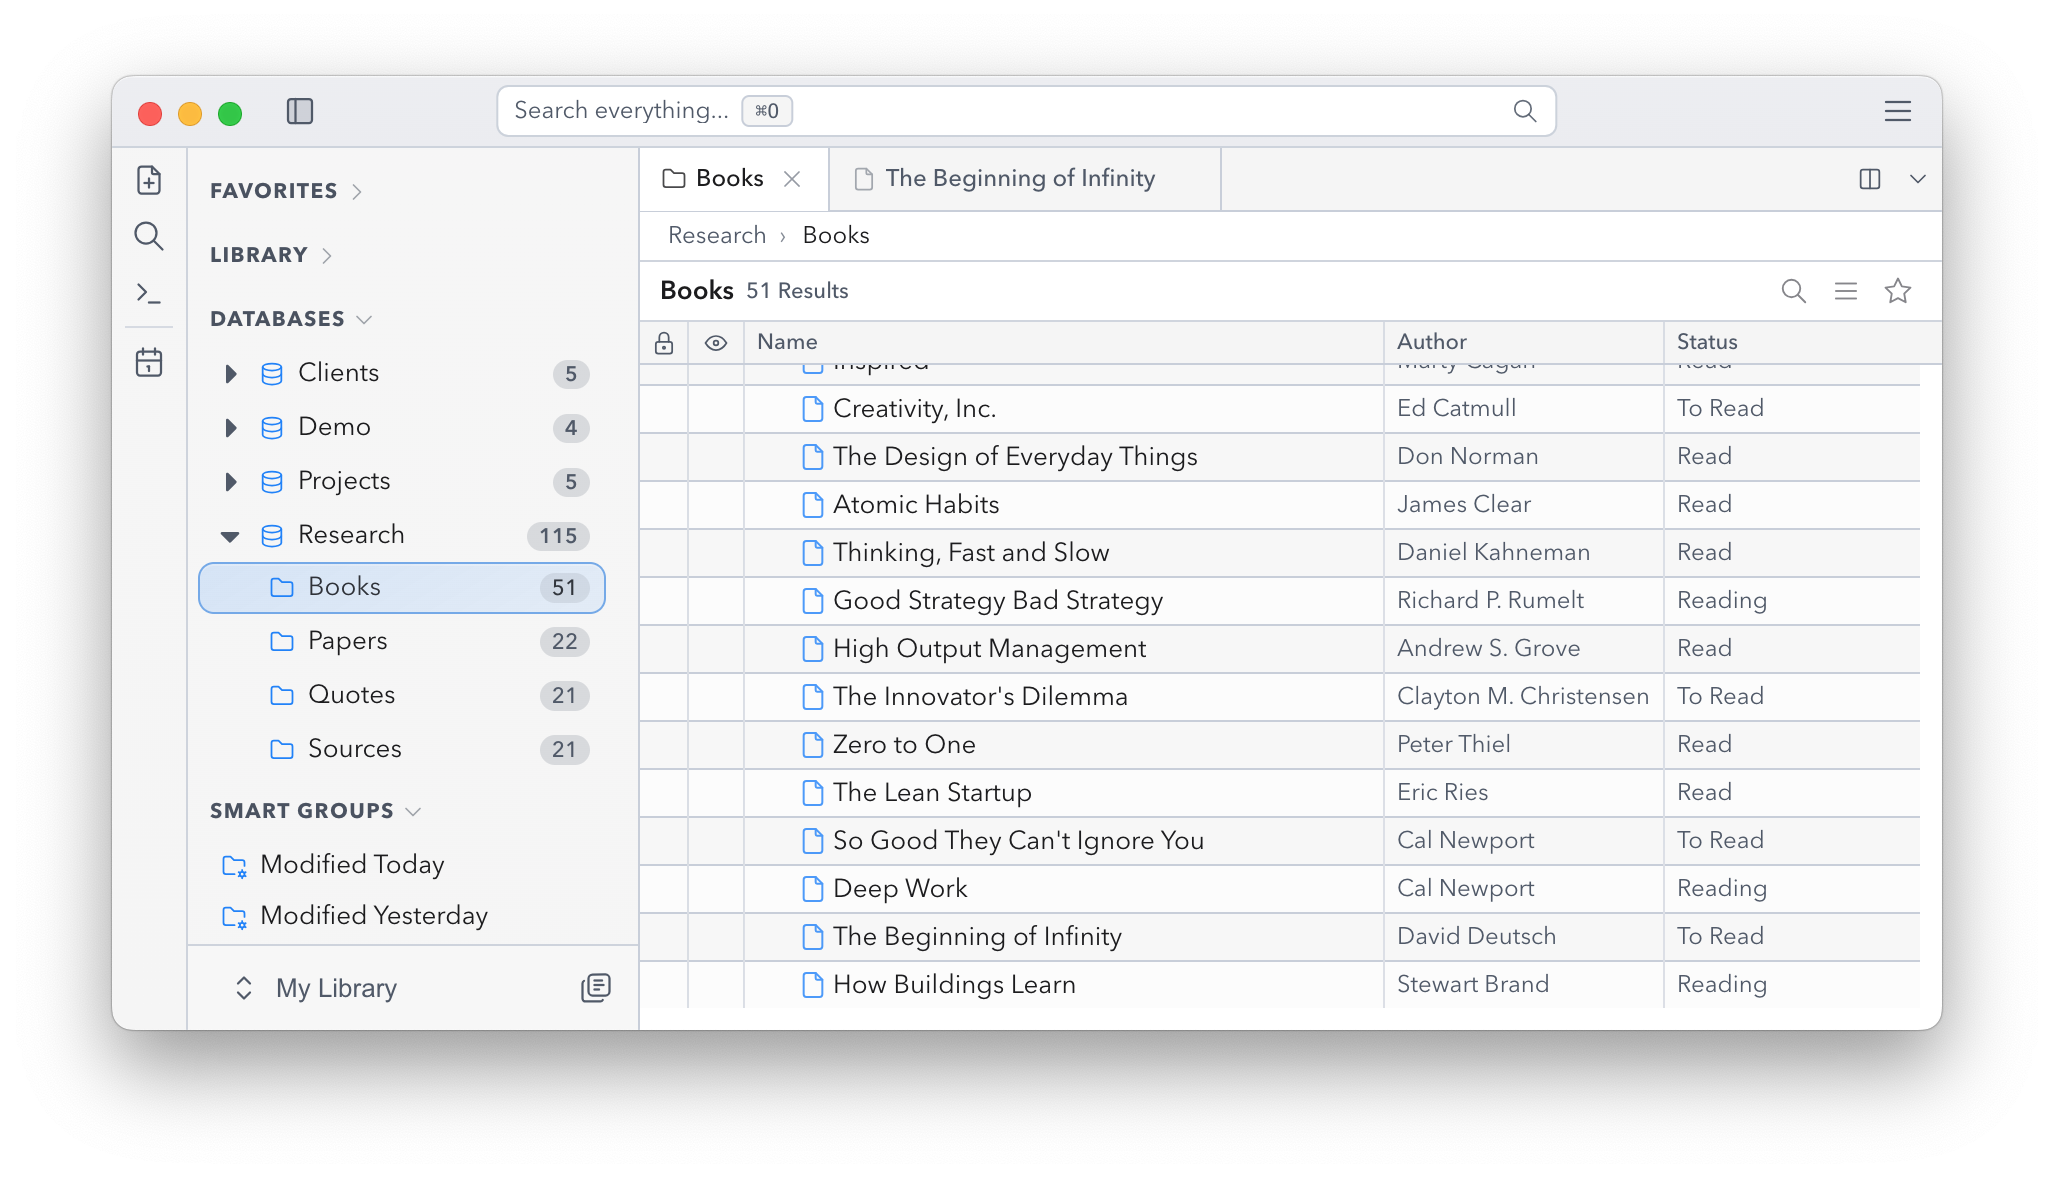
Task: Collapse the Research database triangle
Action: click(x=230, y=537)
